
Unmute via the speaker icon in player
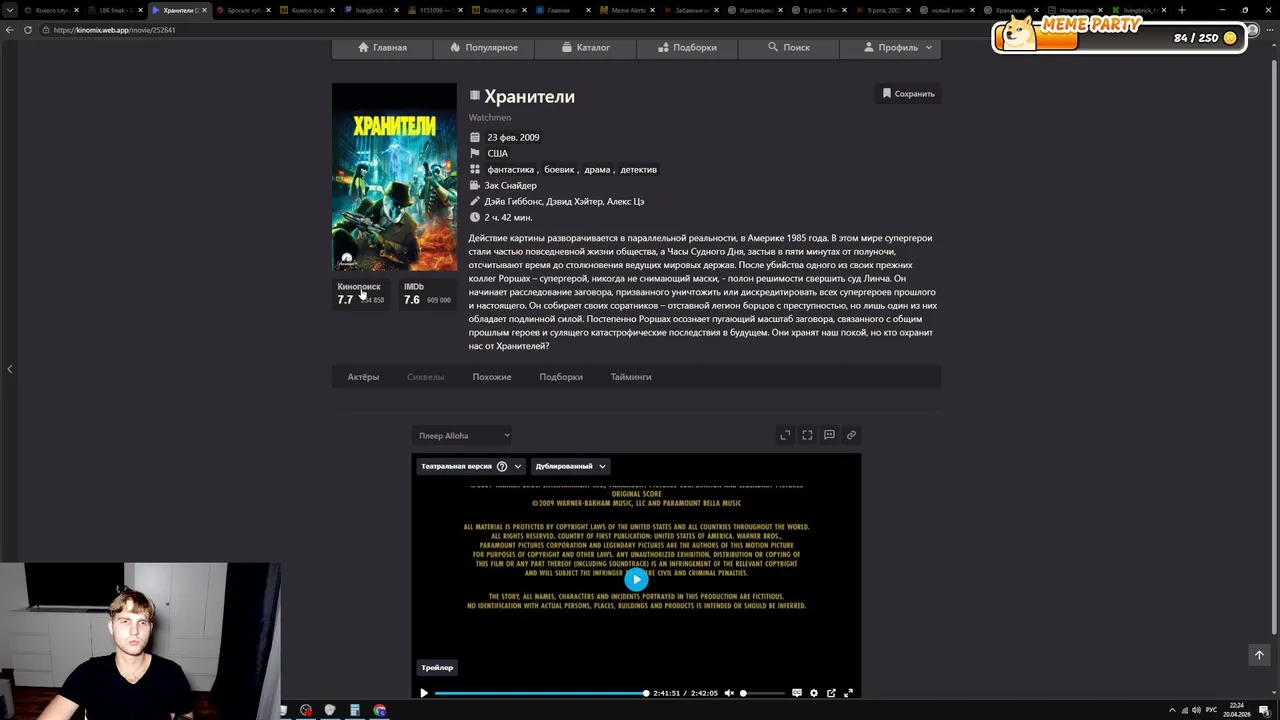tap(729, 693)
